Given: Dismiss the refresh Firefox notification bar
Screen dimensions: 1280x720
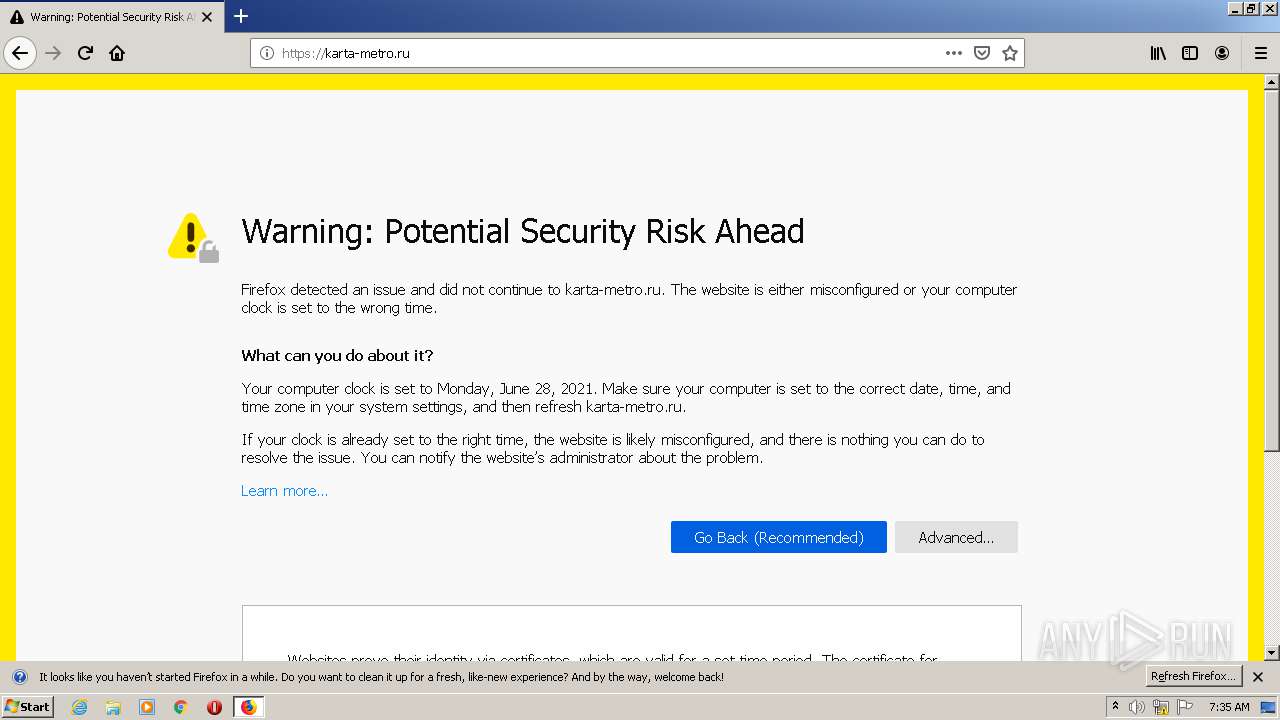Looking at the screenshot, I should [1258, 677].
